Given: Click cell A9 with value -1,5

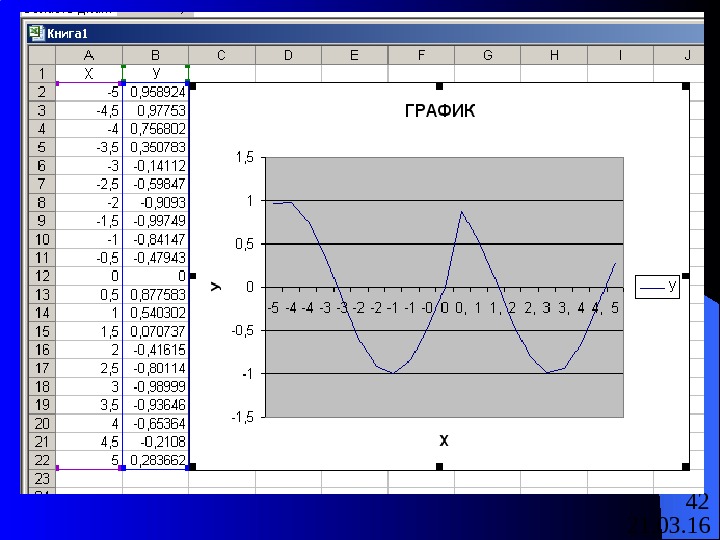Looking at the screenshot, I should (x=89, y=220).
